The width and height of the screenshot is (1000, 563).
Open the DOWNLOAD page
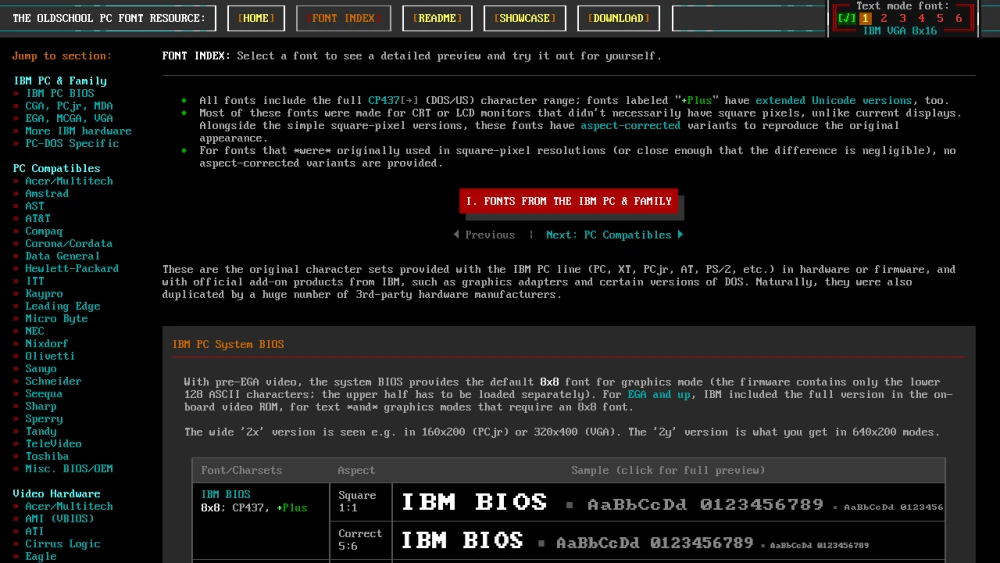618,18
